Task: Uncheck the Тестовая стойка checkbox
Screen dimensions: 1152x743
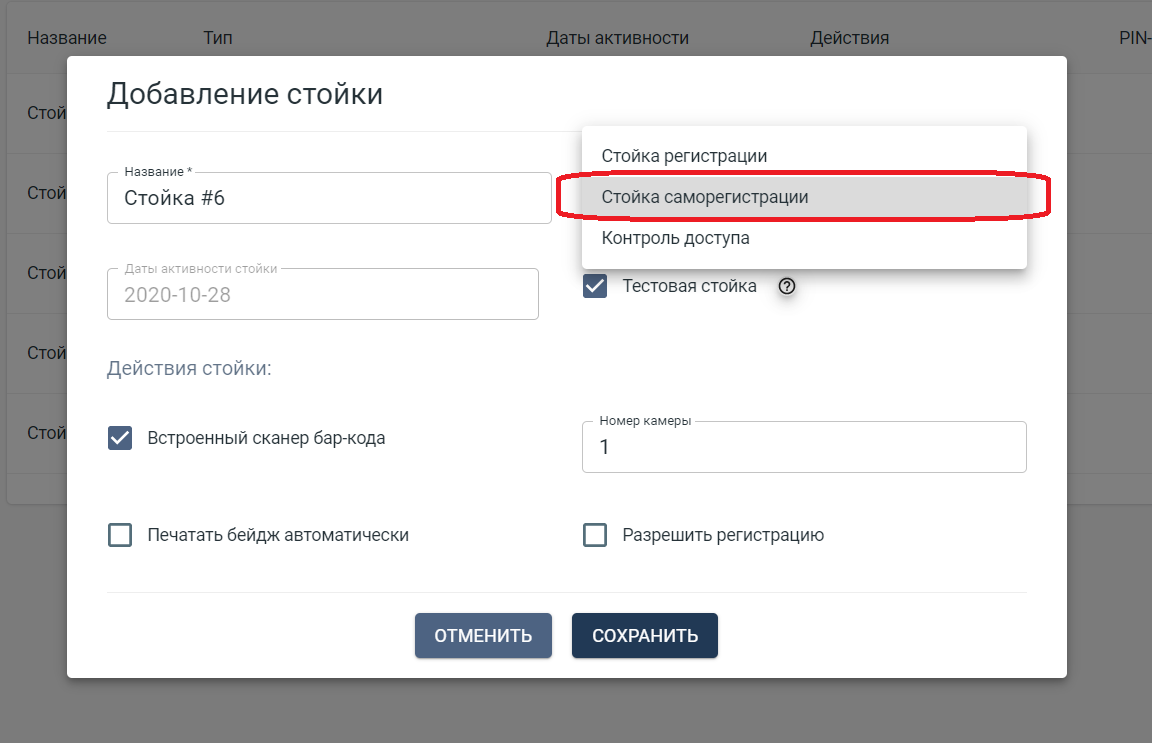Action: 596,286
